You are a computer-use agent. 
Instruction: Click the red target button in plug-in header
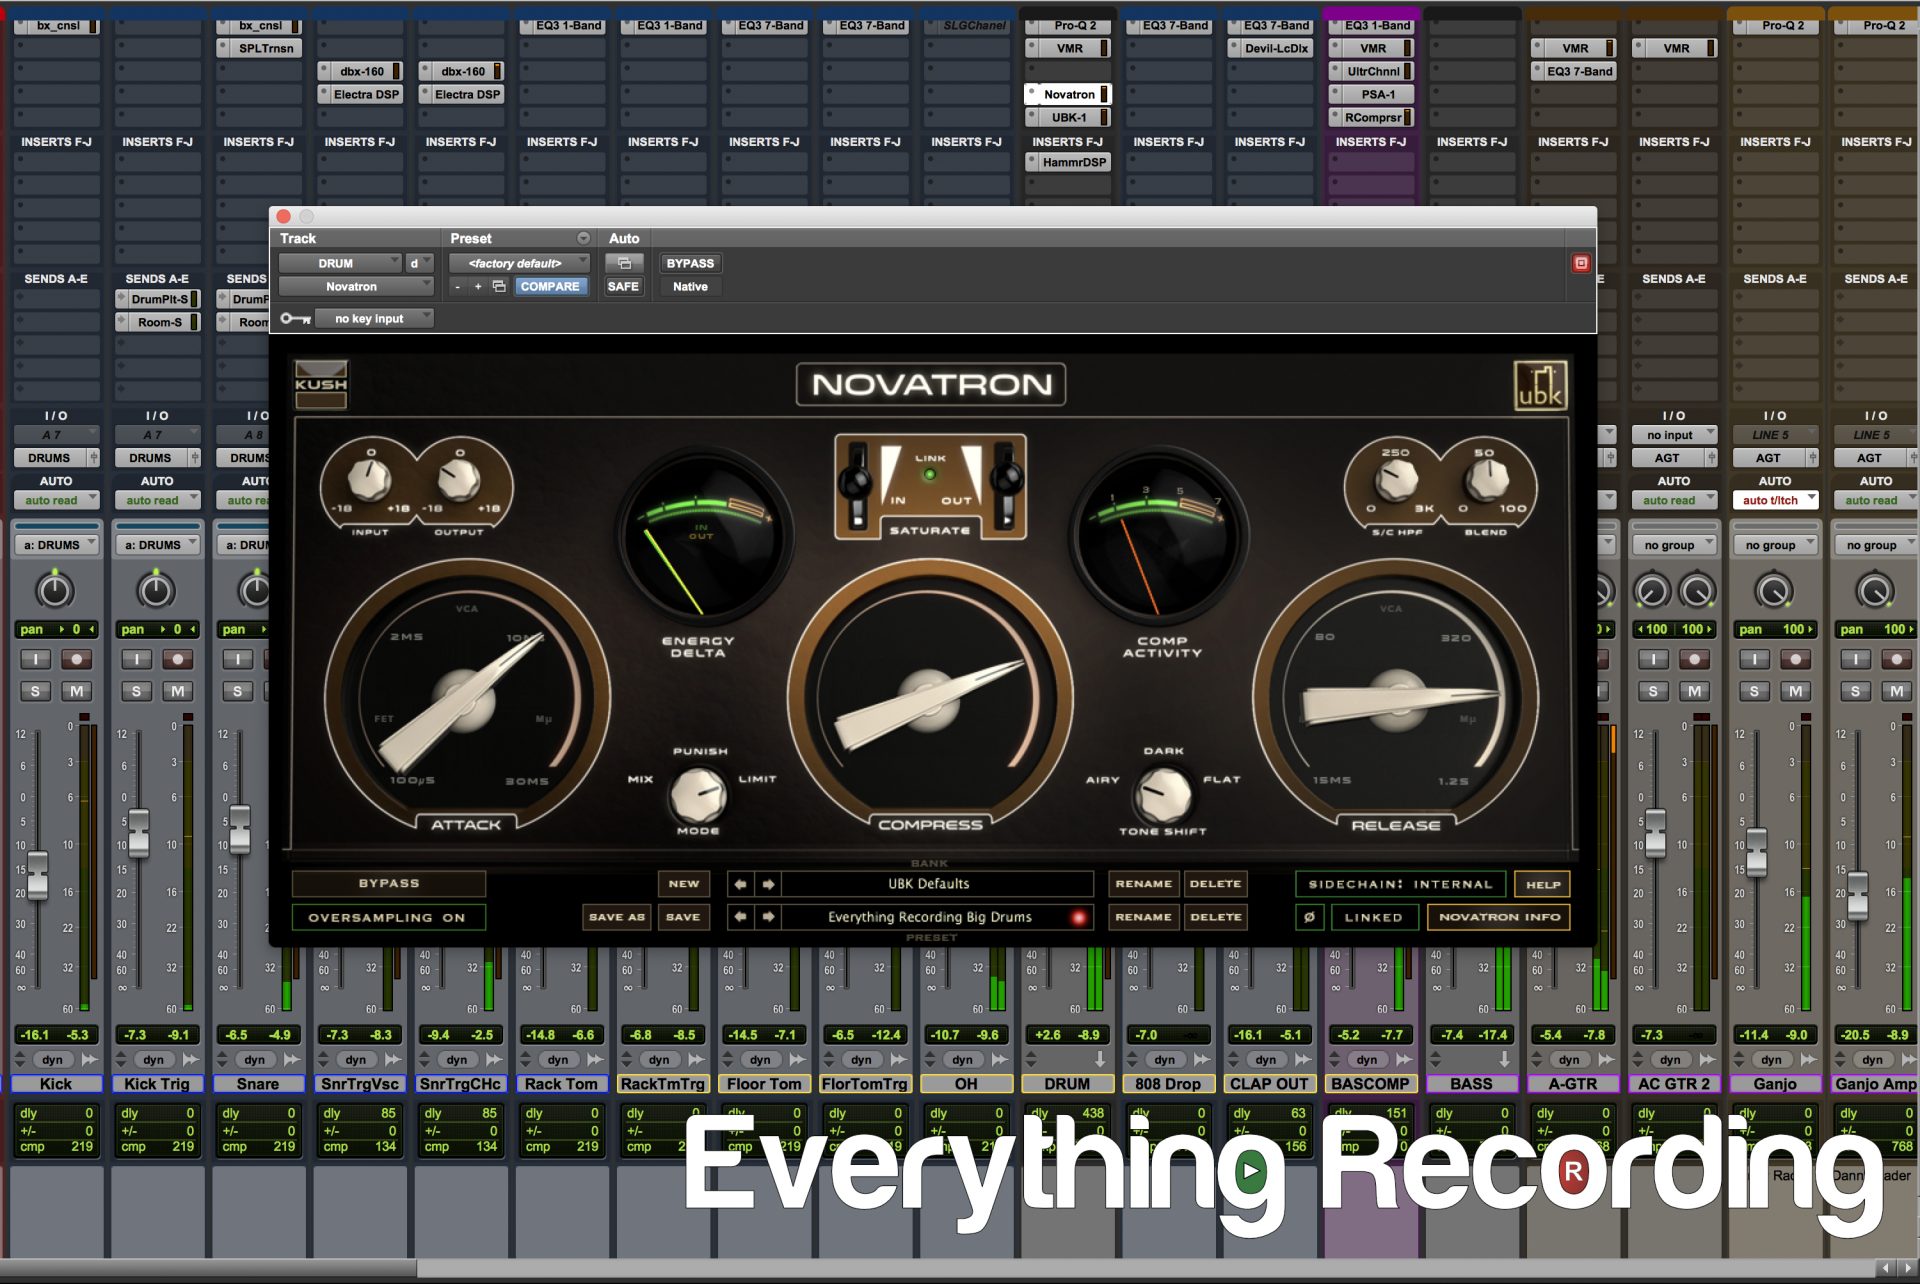click(x=1581, y=263)
